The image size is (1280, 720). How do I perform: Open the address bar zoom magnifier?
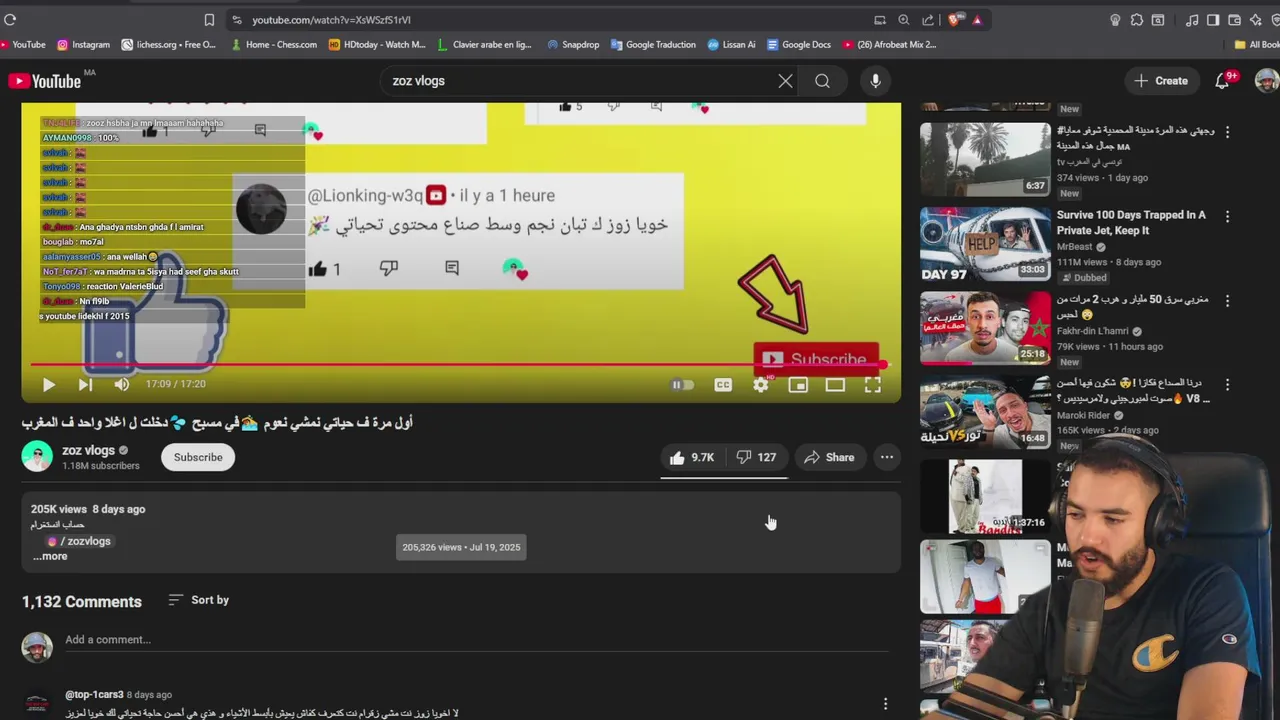[904, 19]
